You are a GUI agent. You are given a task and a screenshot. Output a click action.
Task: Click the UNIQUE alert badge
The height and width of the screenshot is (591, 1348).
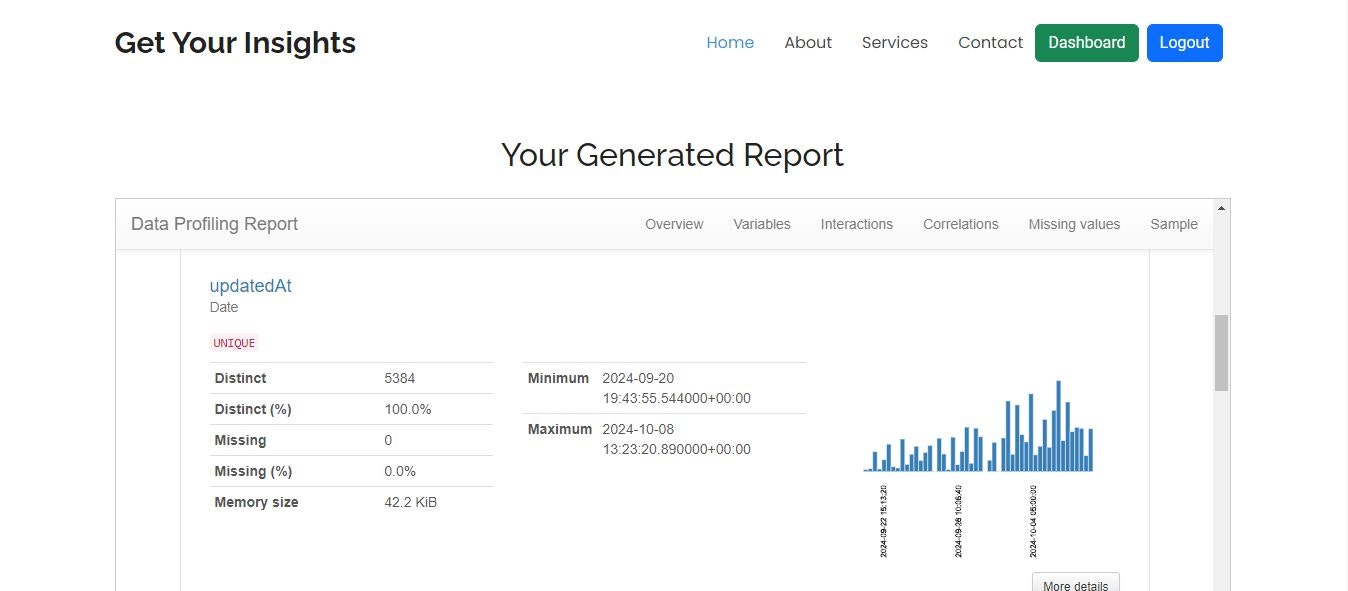(235, 343)
